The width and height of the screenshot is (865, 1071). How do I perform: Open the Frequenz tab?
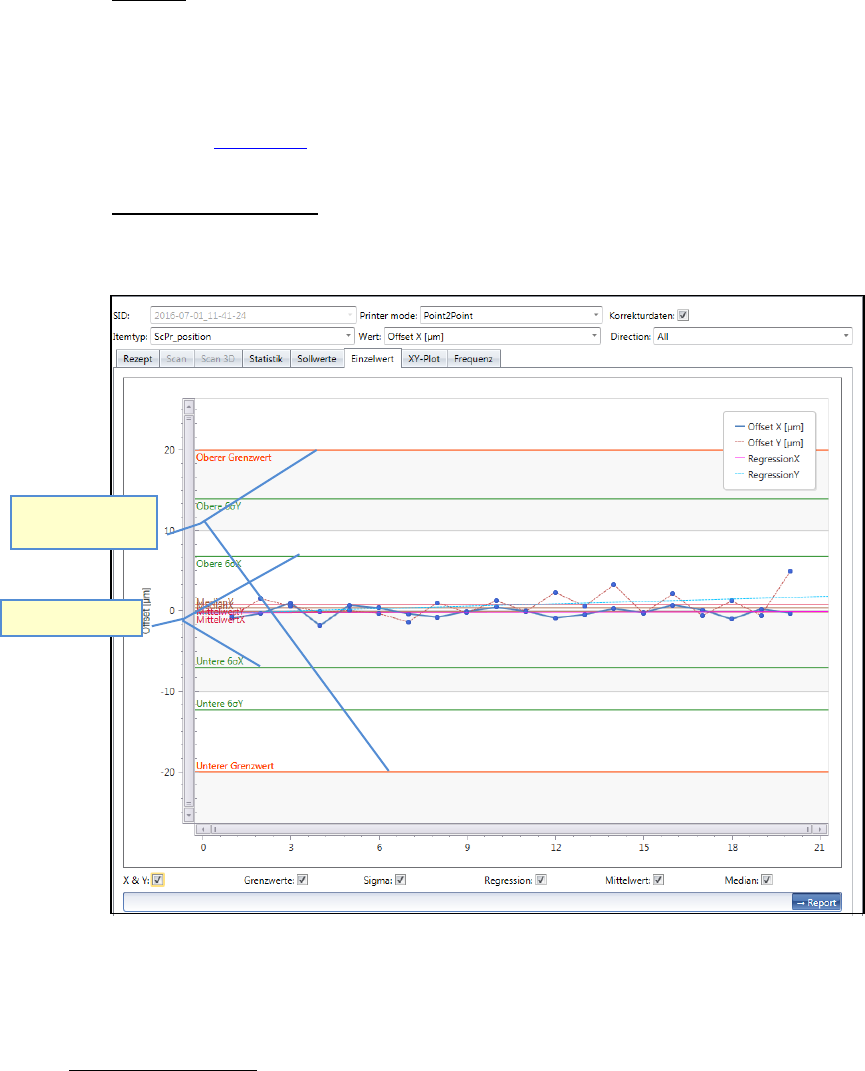click(473, 359)
